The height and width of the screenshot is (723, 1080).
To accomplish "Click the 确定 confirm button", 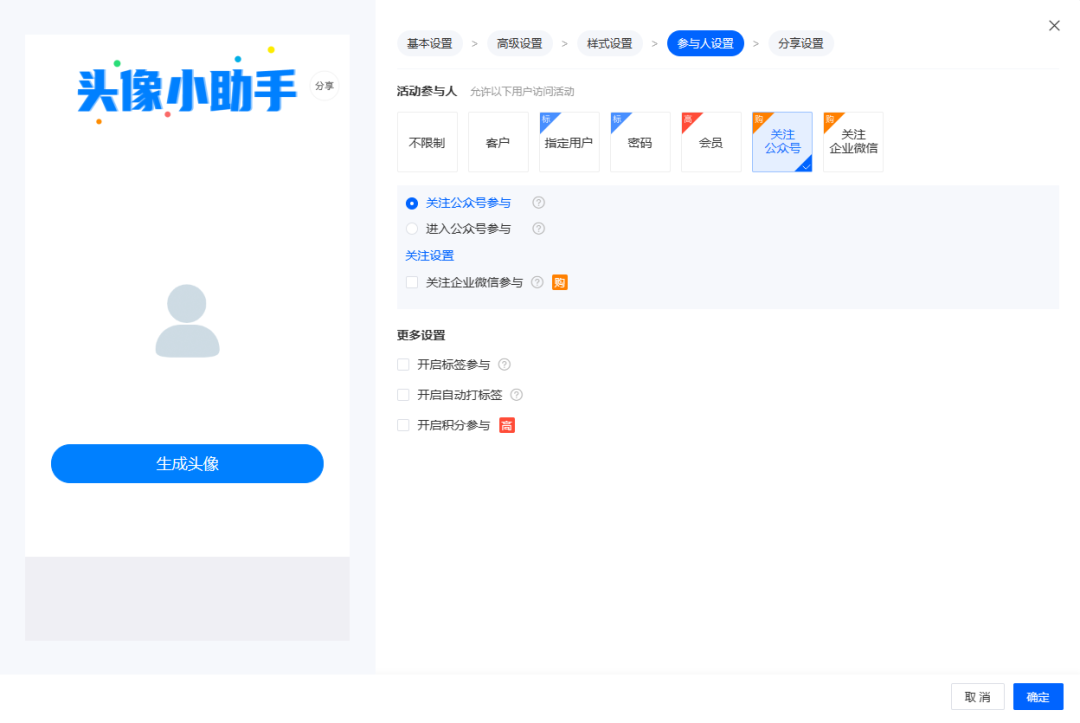I will (1038, 697).
